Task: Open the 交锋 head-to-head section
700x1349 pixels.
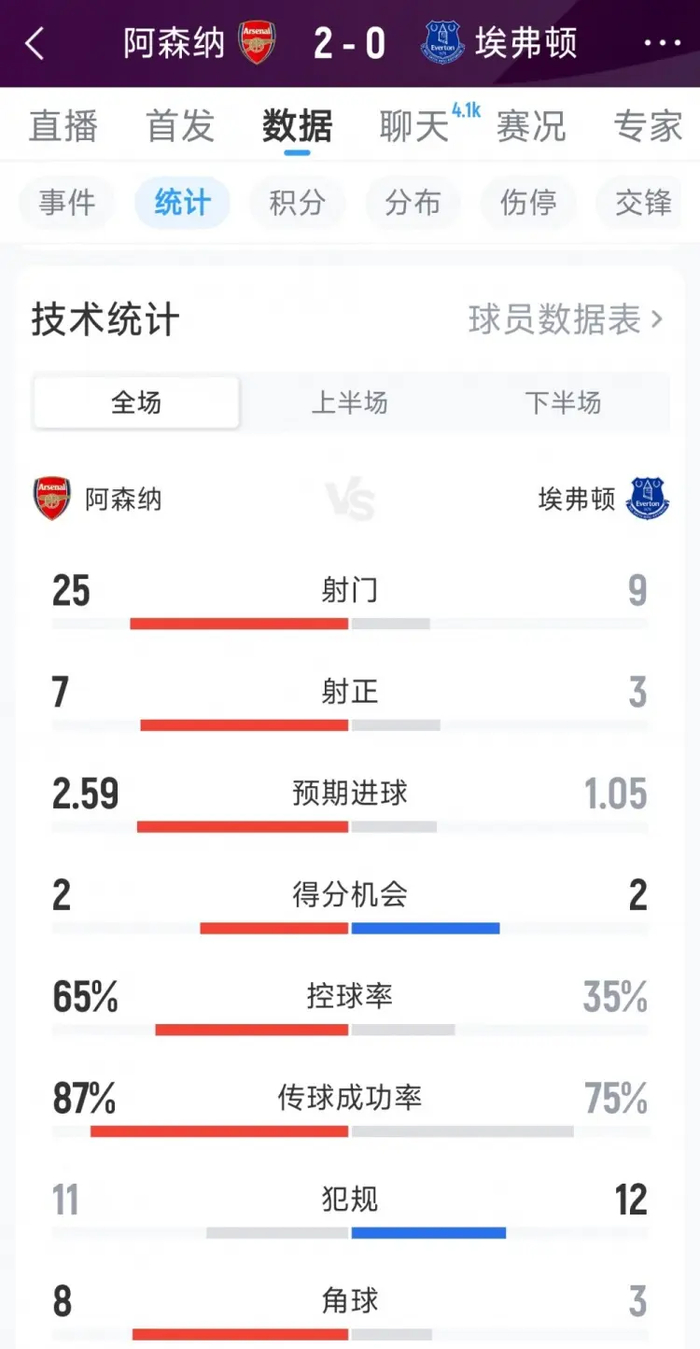Action: pos(644,203)
